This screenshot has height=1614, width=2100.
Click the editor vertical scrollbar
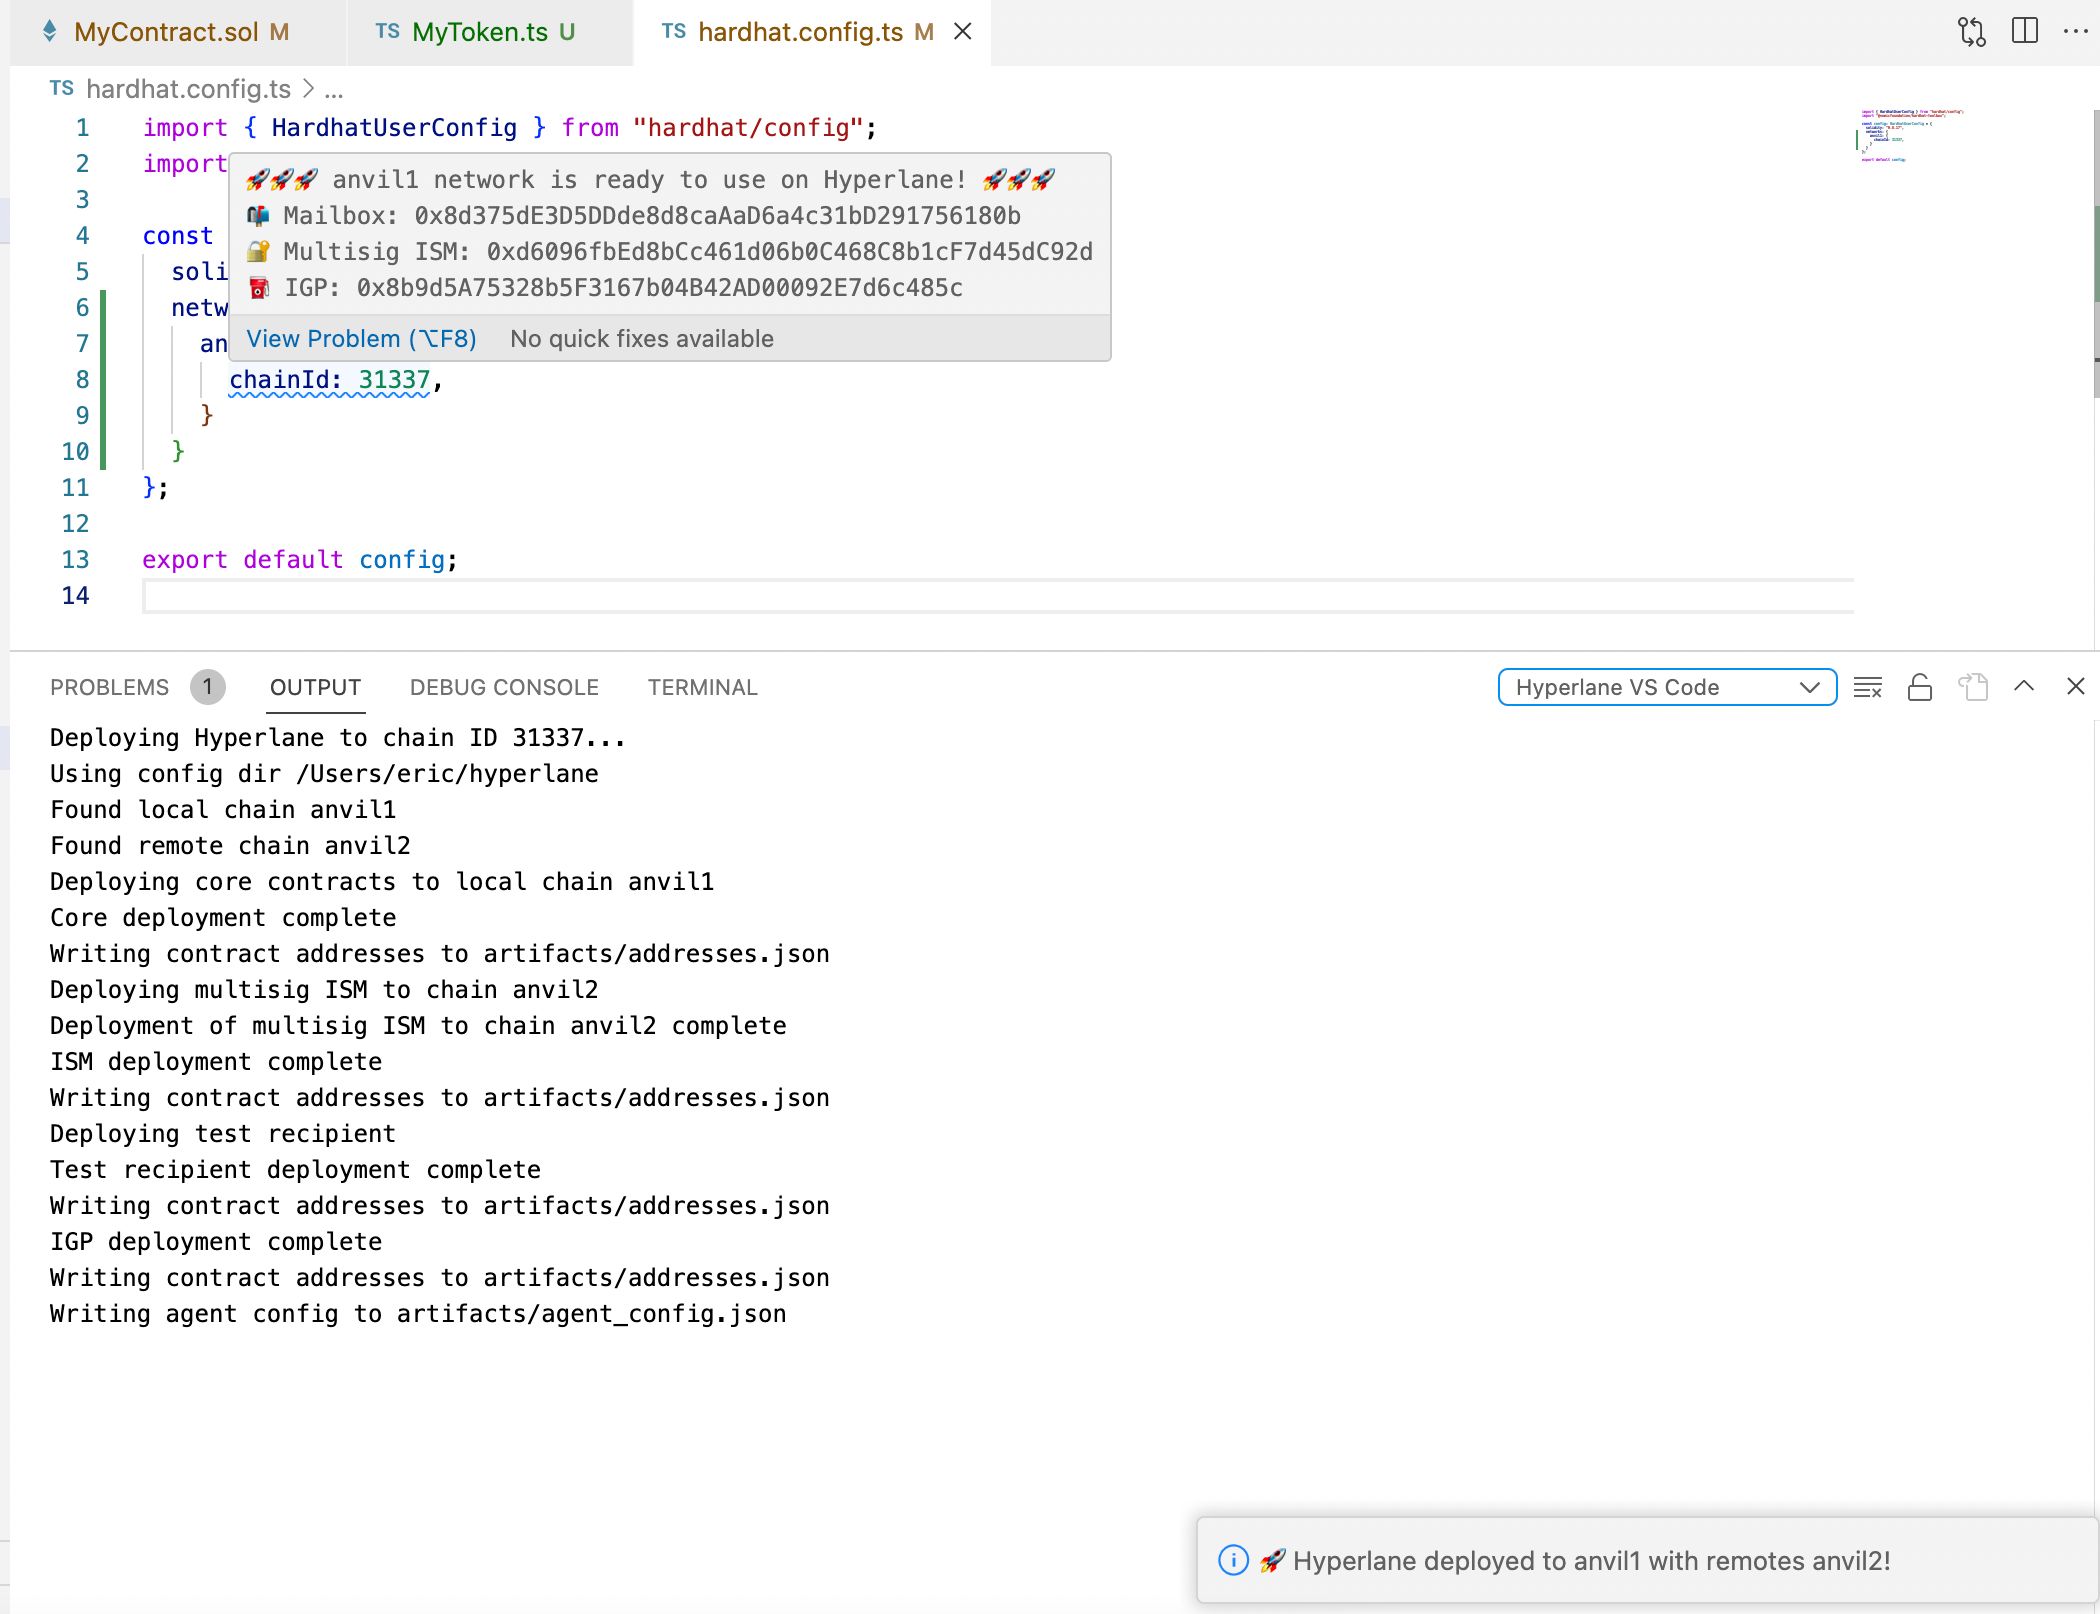point(2096,255)
